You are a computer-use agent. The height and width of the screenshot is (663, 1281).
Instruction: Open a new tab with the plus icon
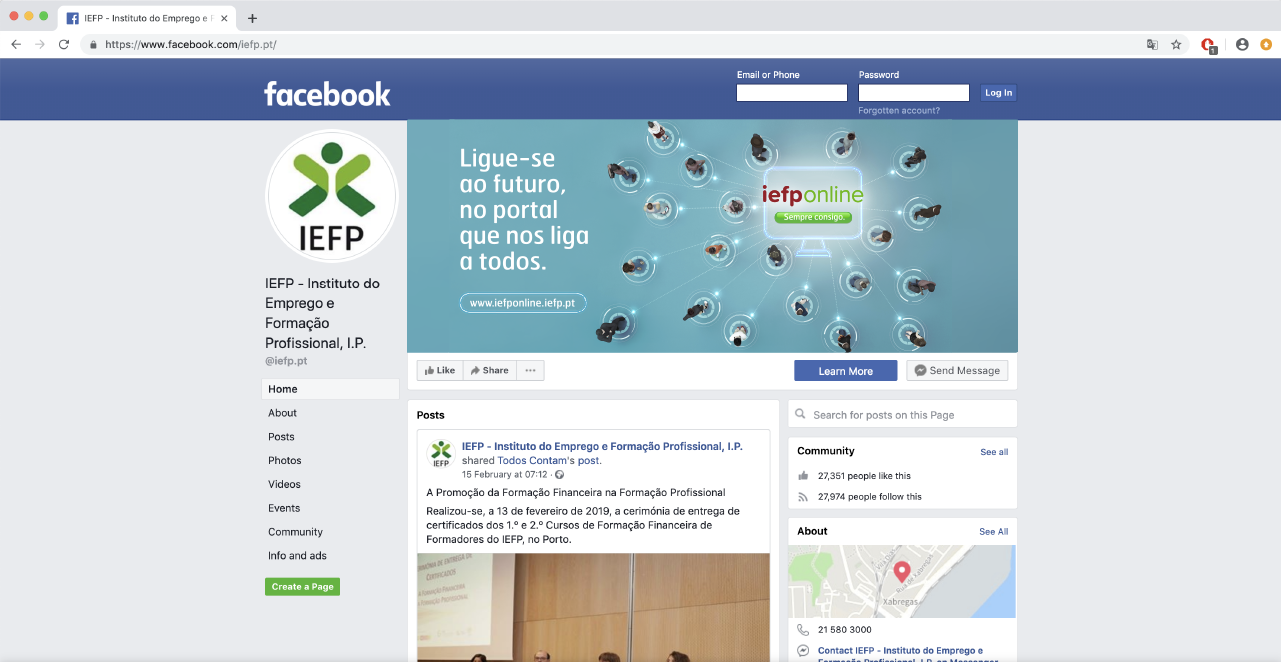pyautogui.click(x=252, y=18)
